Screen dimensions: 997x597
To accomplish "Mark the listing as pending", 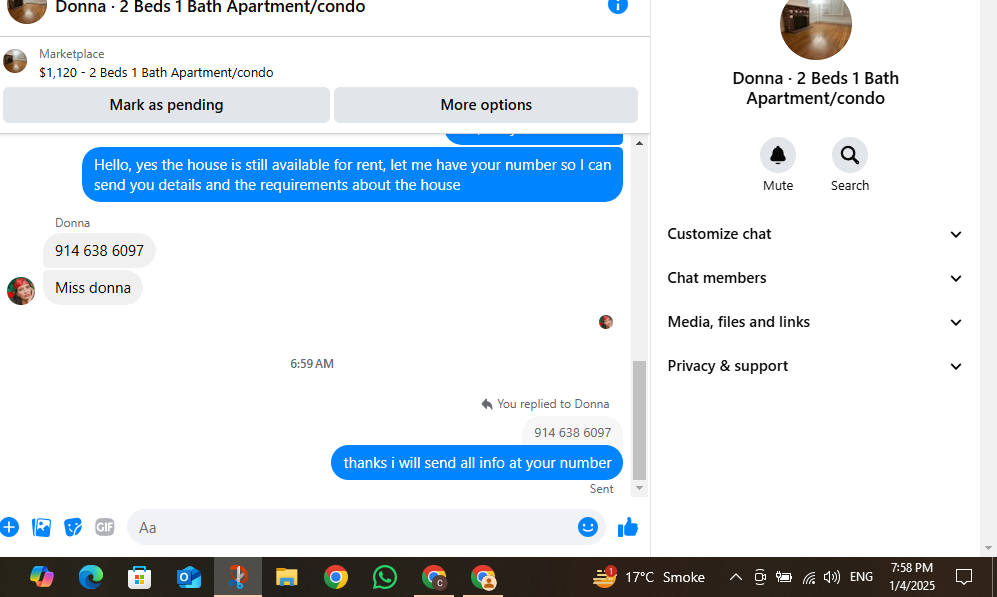I will pos(166,105).
